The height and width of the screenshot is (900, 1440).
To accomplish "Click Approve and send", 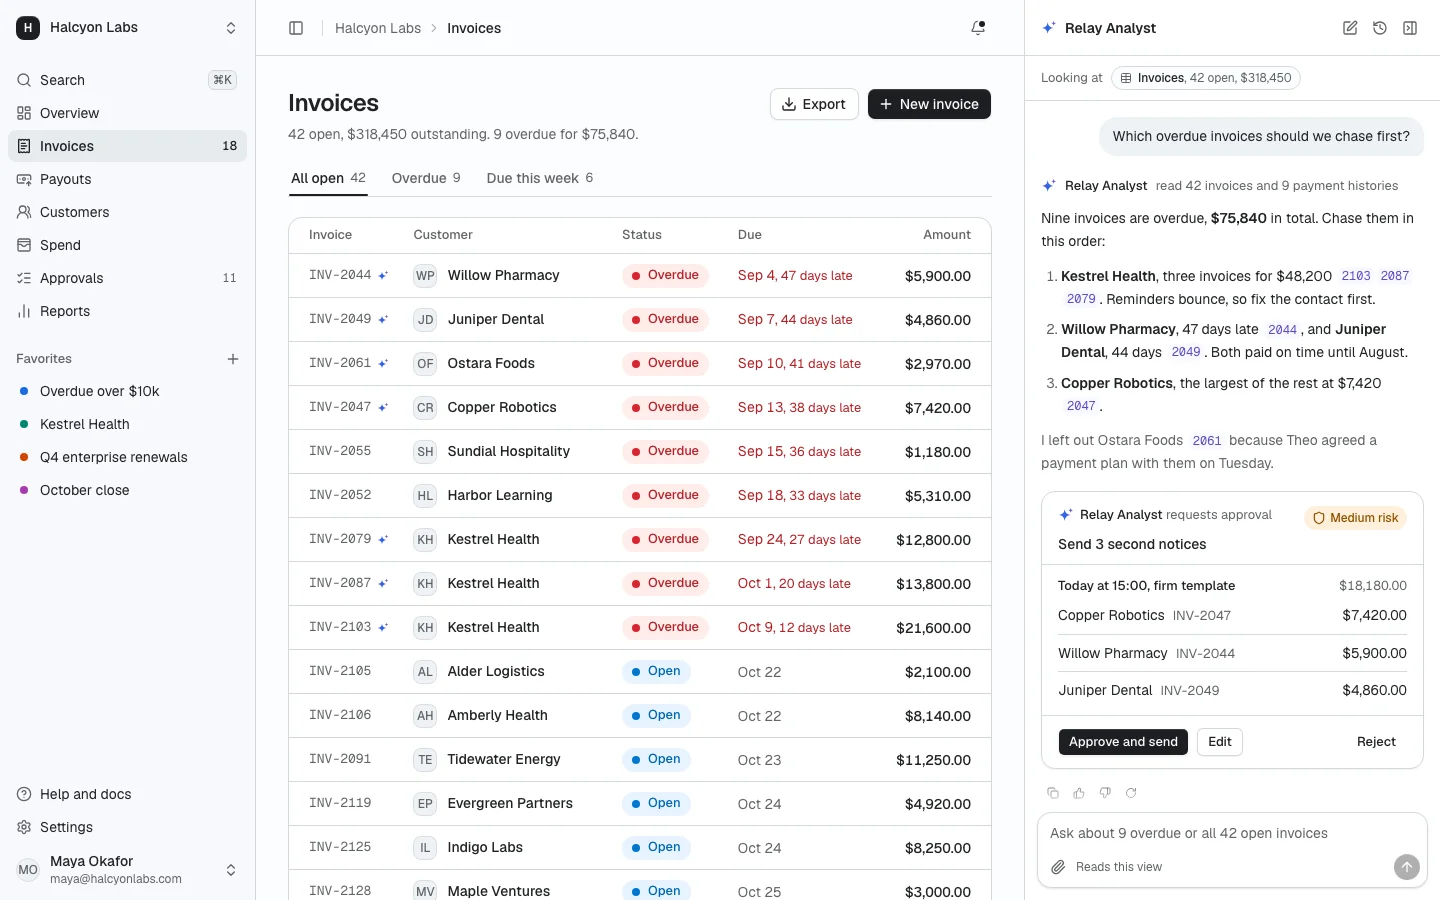I will 1123,742.
